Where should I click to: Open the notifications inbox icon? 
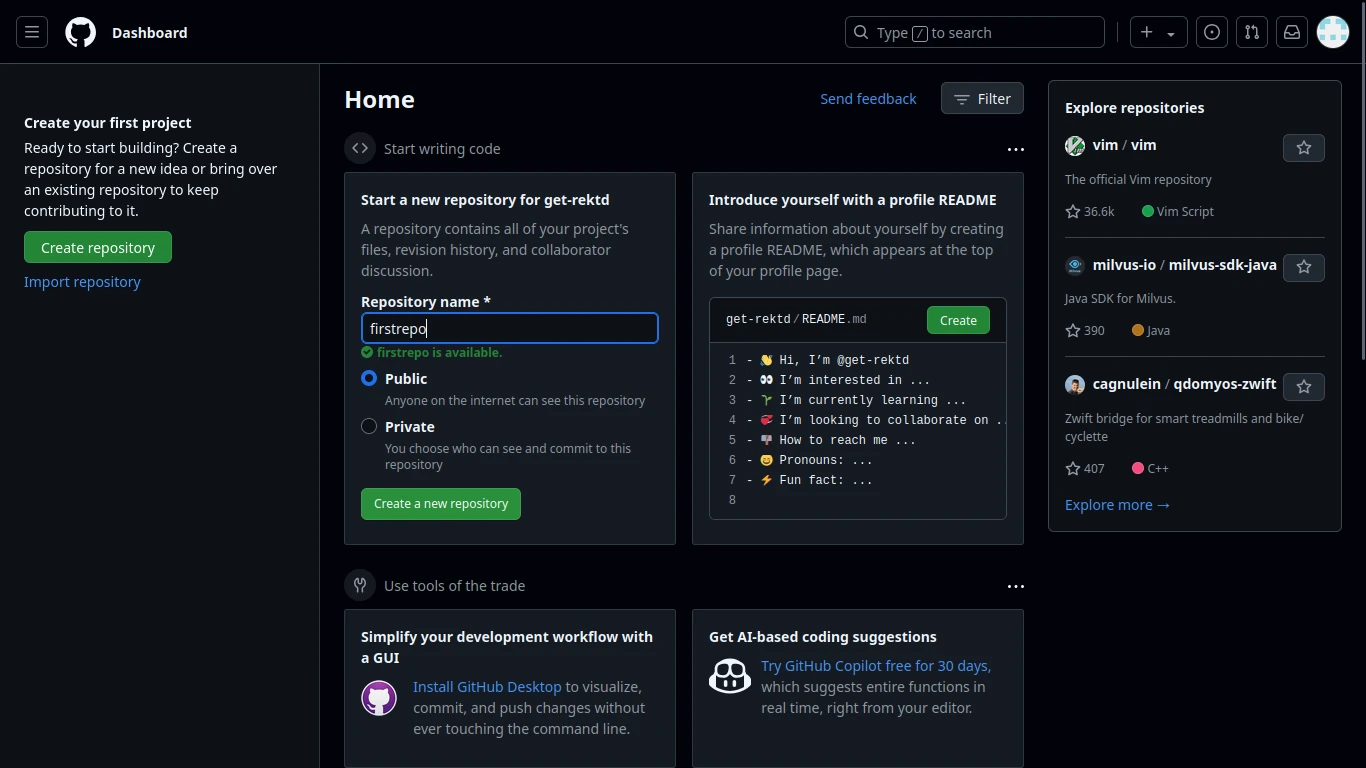(x=1292, y=32)
